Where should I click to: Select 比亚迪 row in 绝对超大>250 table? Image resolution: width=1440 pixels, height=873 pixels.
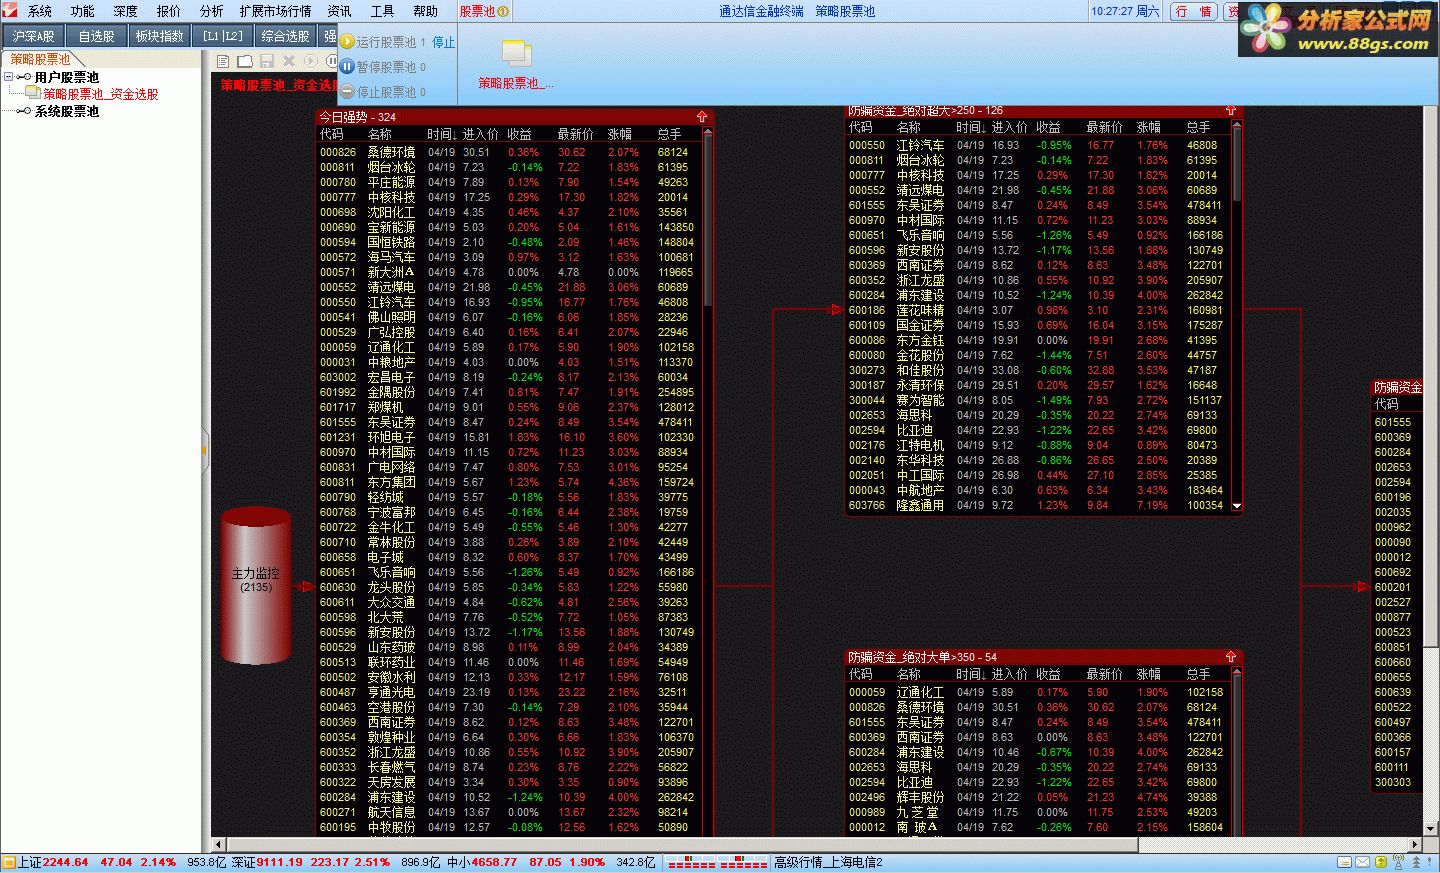(x=1038, y=430)
